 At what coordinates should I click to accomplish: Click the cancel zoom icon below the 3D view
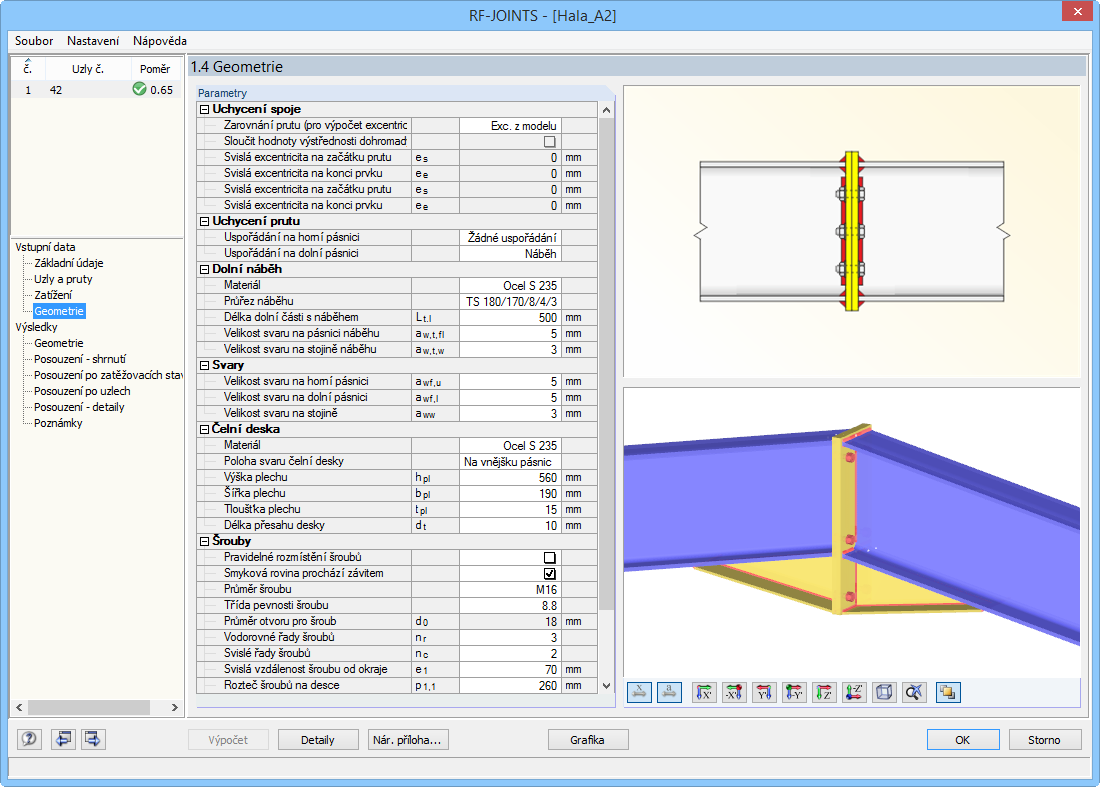click(913, 692)
